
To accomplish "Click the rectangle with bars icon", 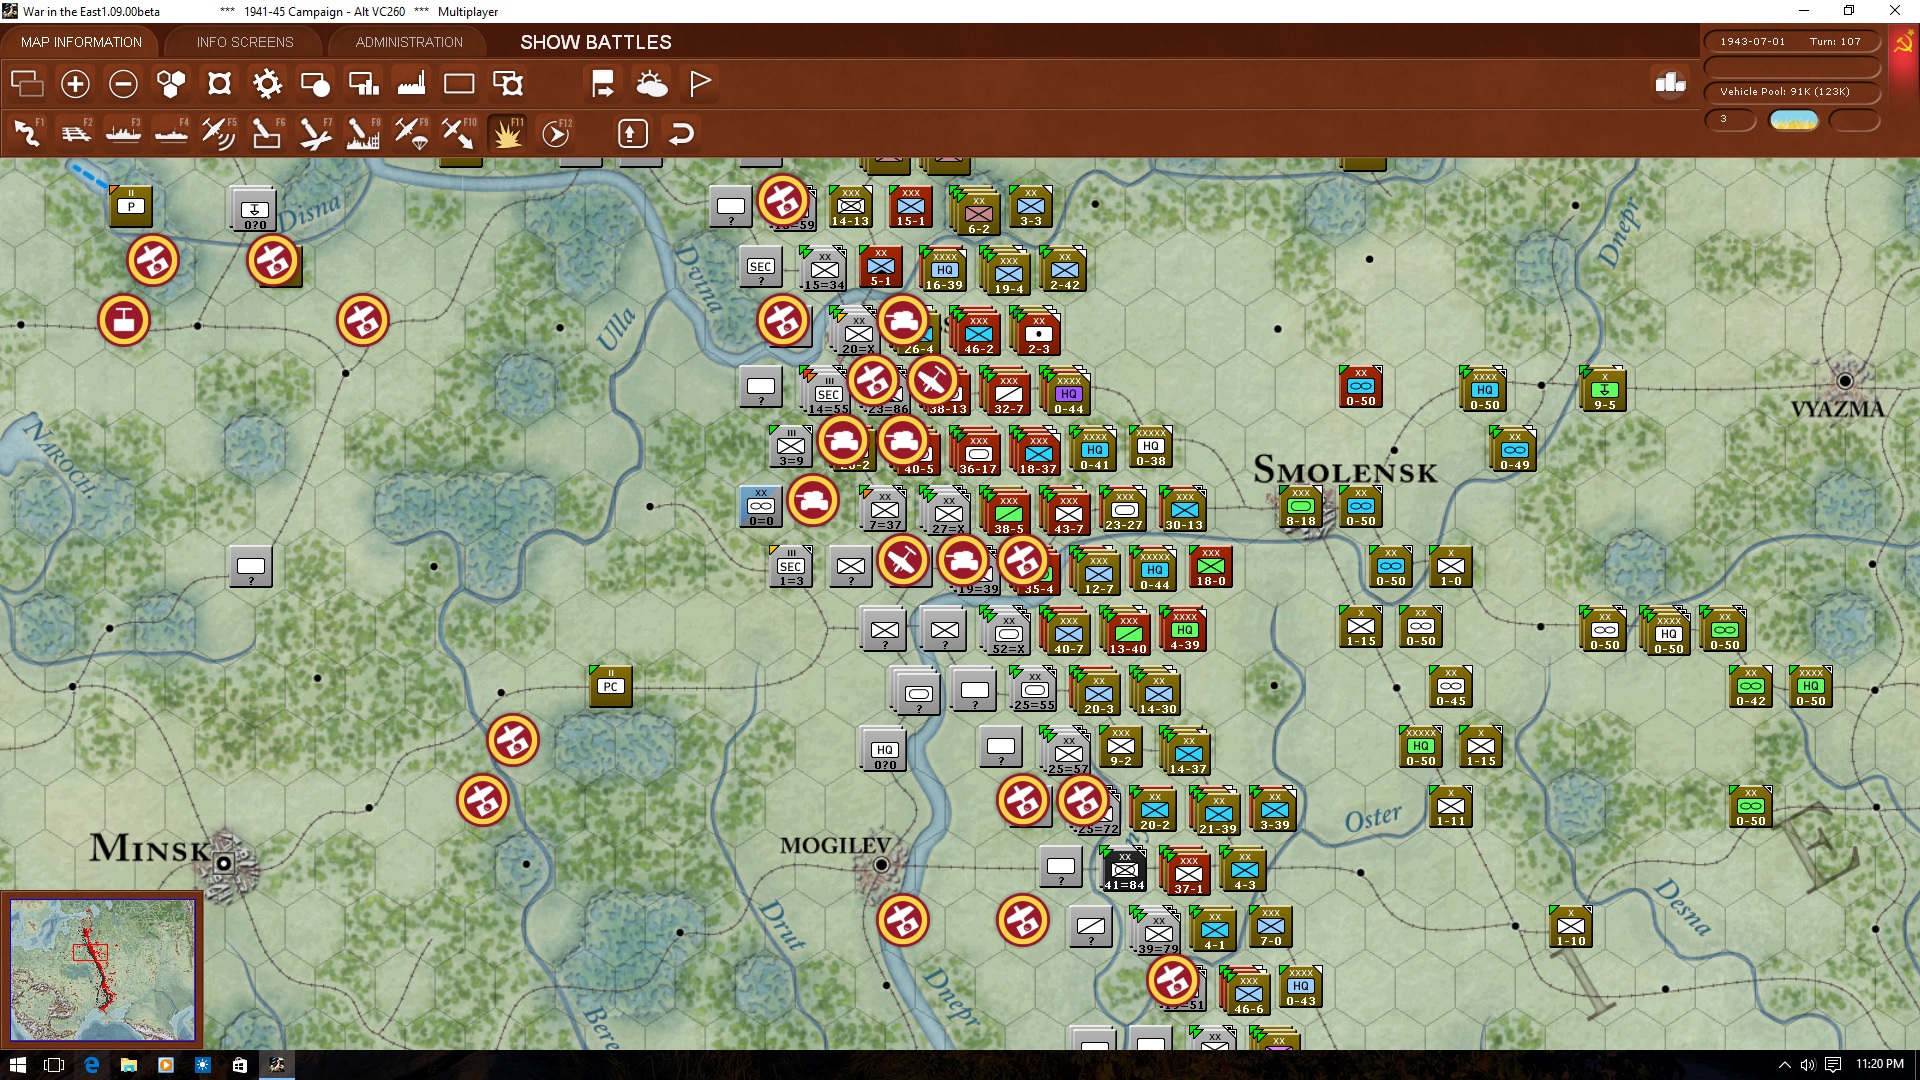I will (363, 84).
